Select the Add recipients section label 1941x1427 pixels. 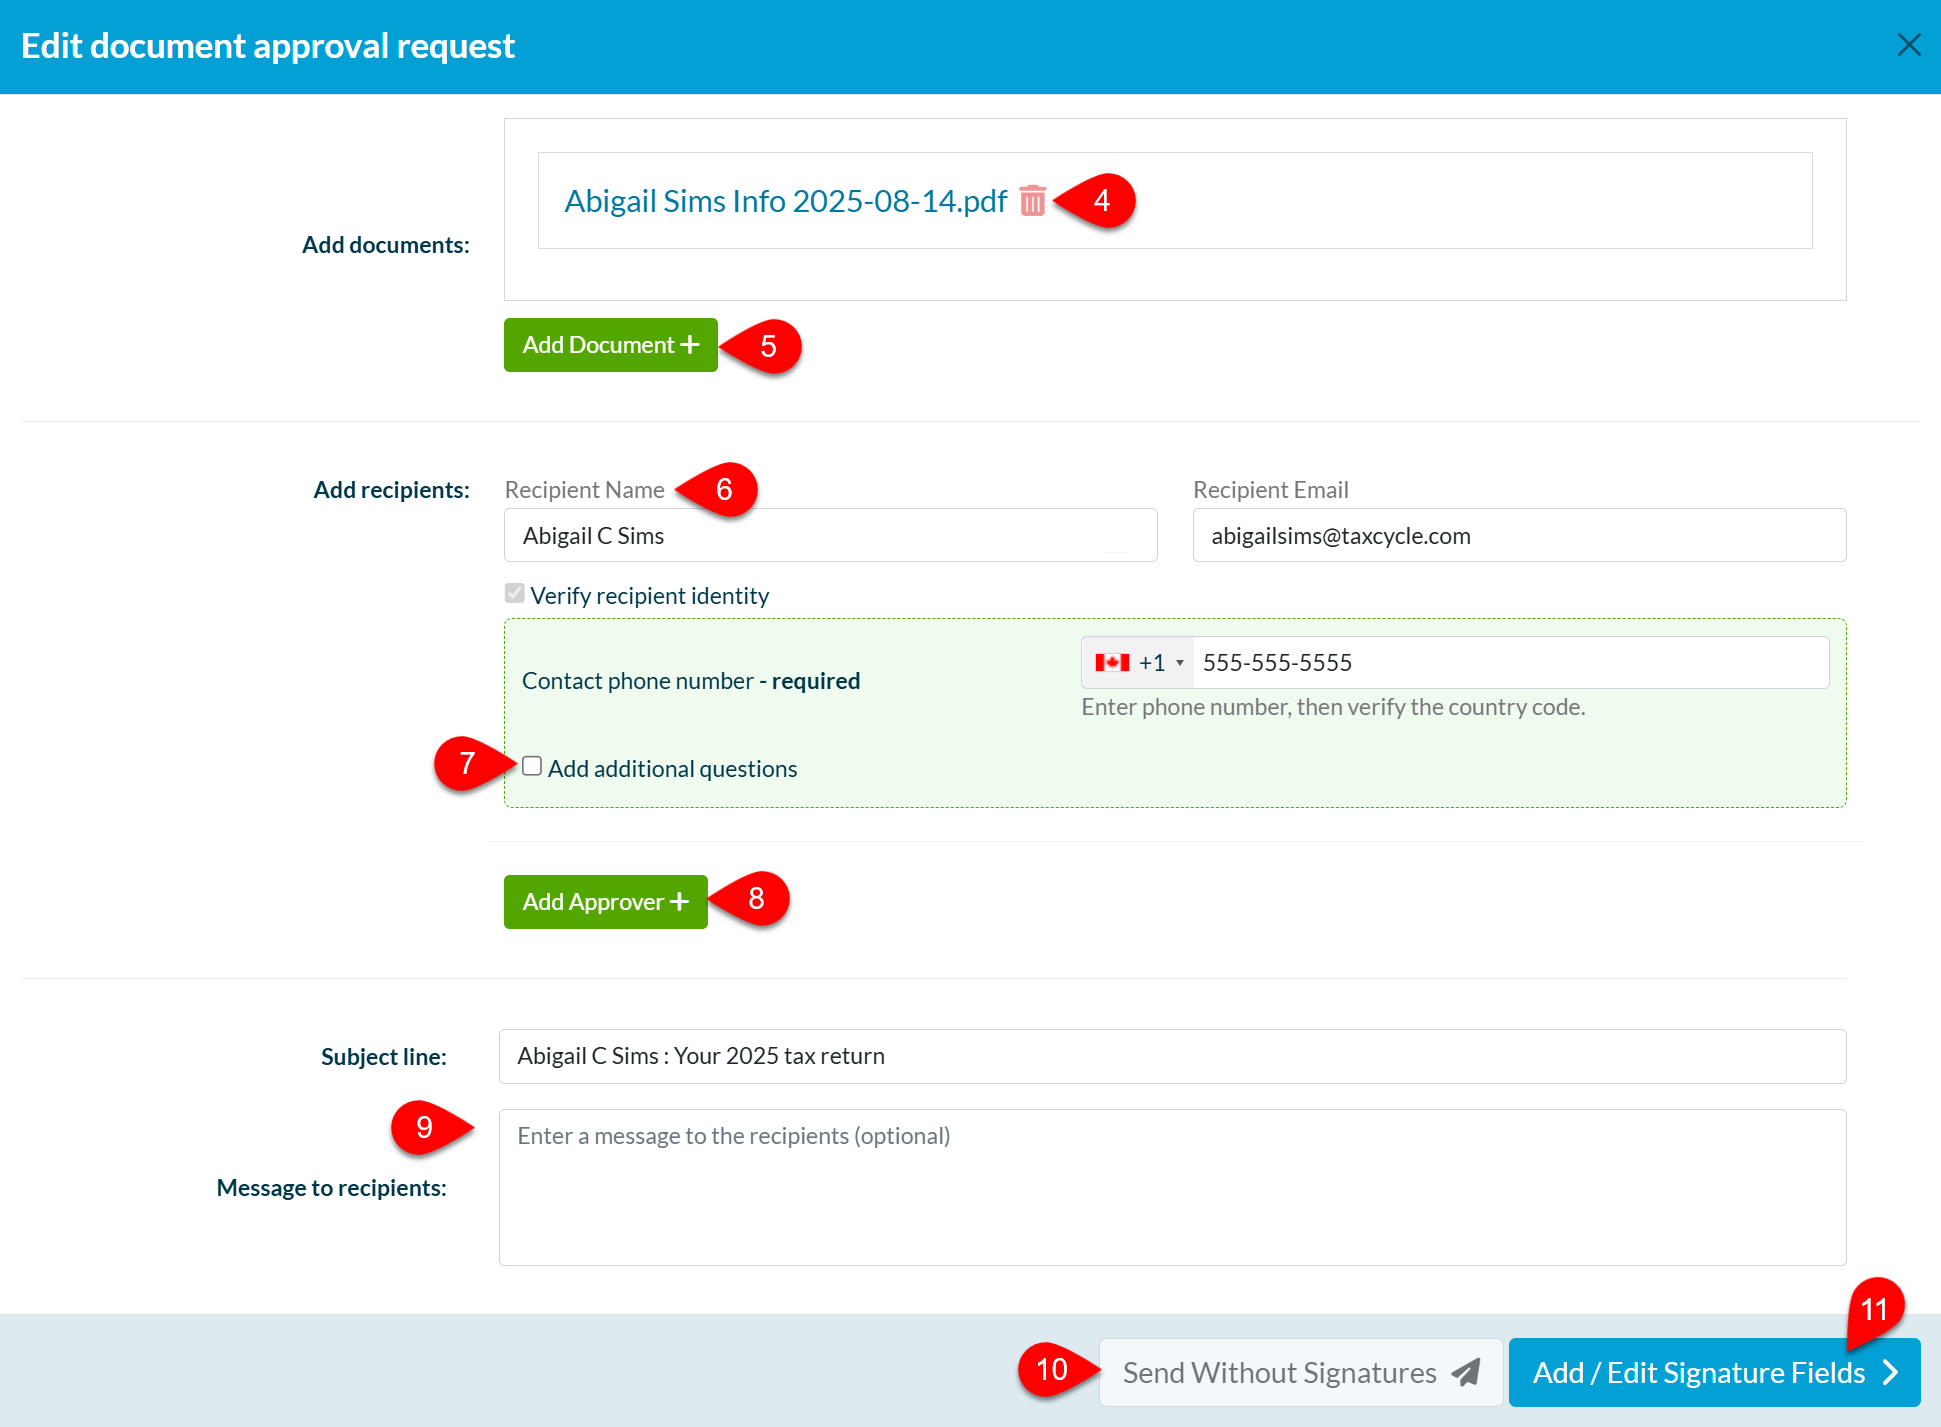(x=391, y=489)
